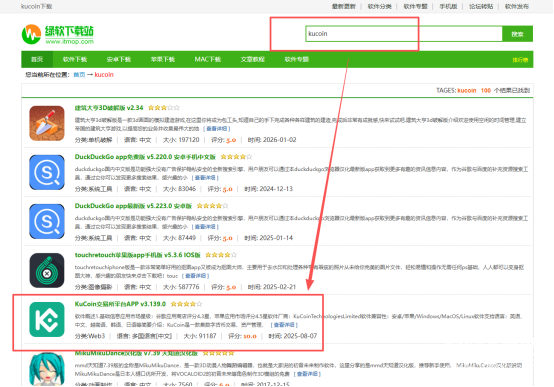The width and height of the screenshot is (554, 387).
Task: Click the size value 83046
Action: click(187, 189)
